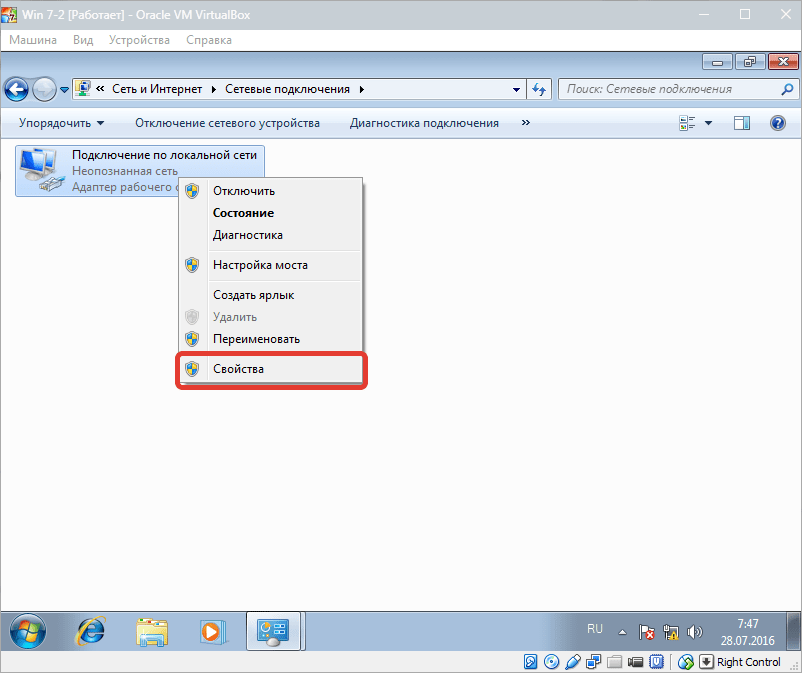
Task: Toggle the preview pane icon
Action: (742, 123)
